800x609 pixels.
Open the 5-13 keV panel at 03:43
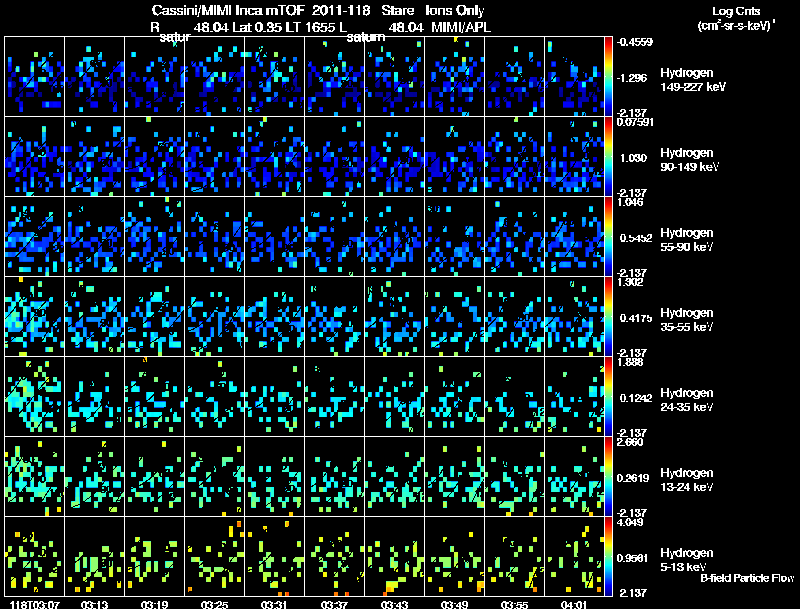pos(394,556)
